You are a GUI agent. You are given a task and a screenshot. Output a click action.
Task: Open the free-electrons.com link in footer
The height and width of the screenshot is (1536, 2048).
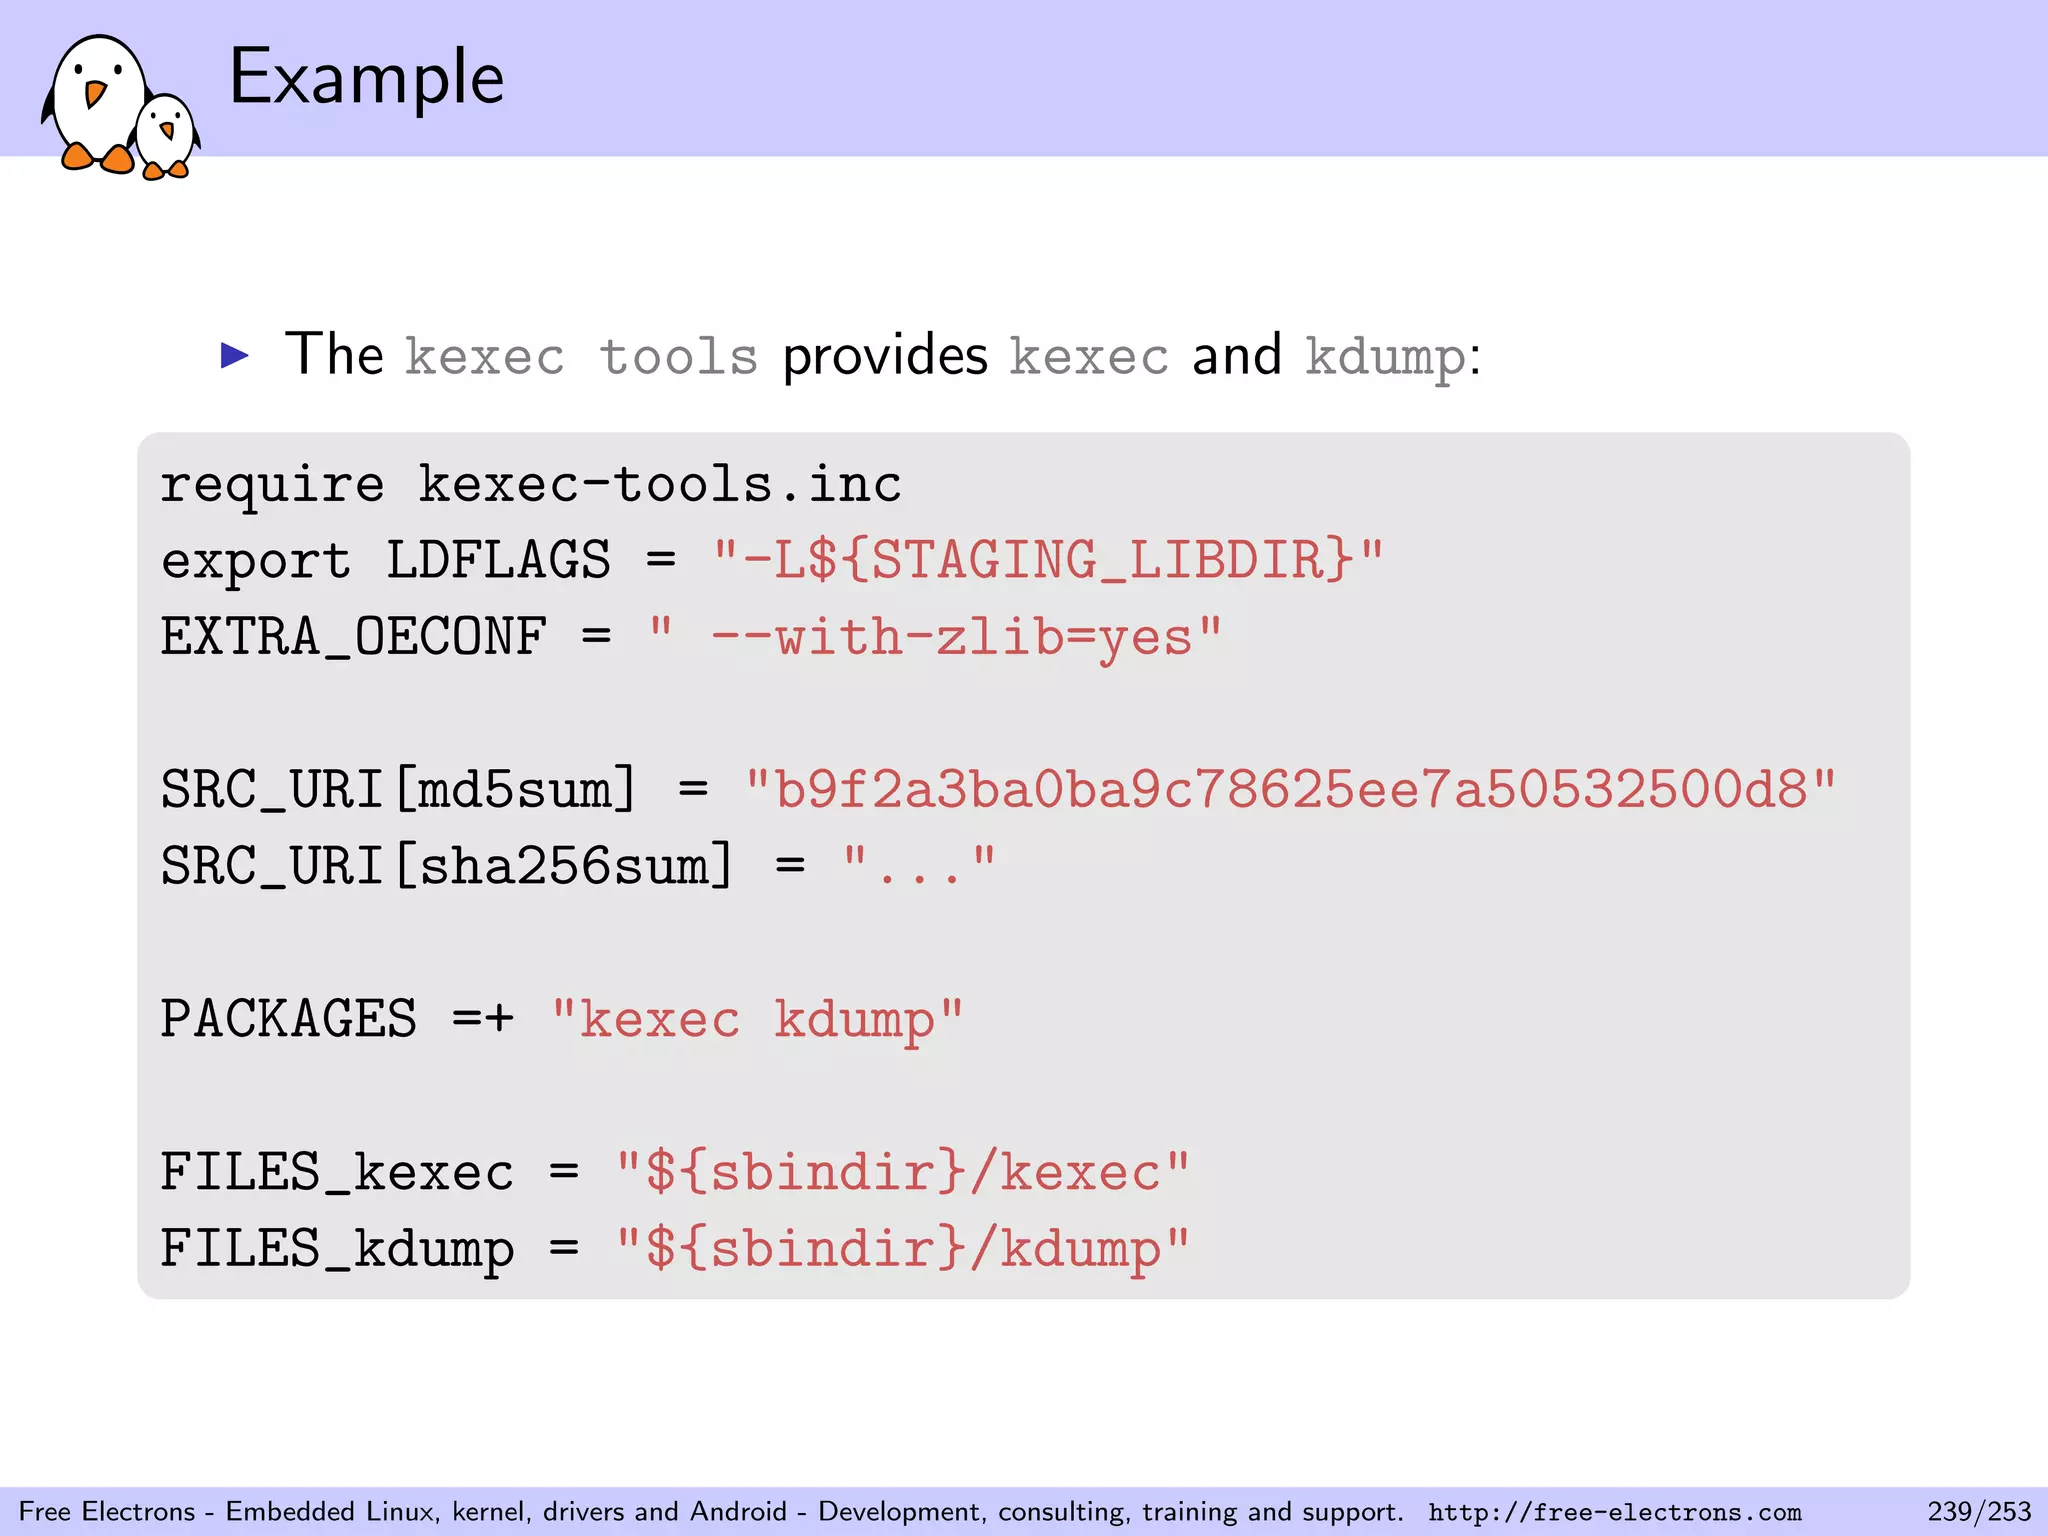tap(1614, 1512)
